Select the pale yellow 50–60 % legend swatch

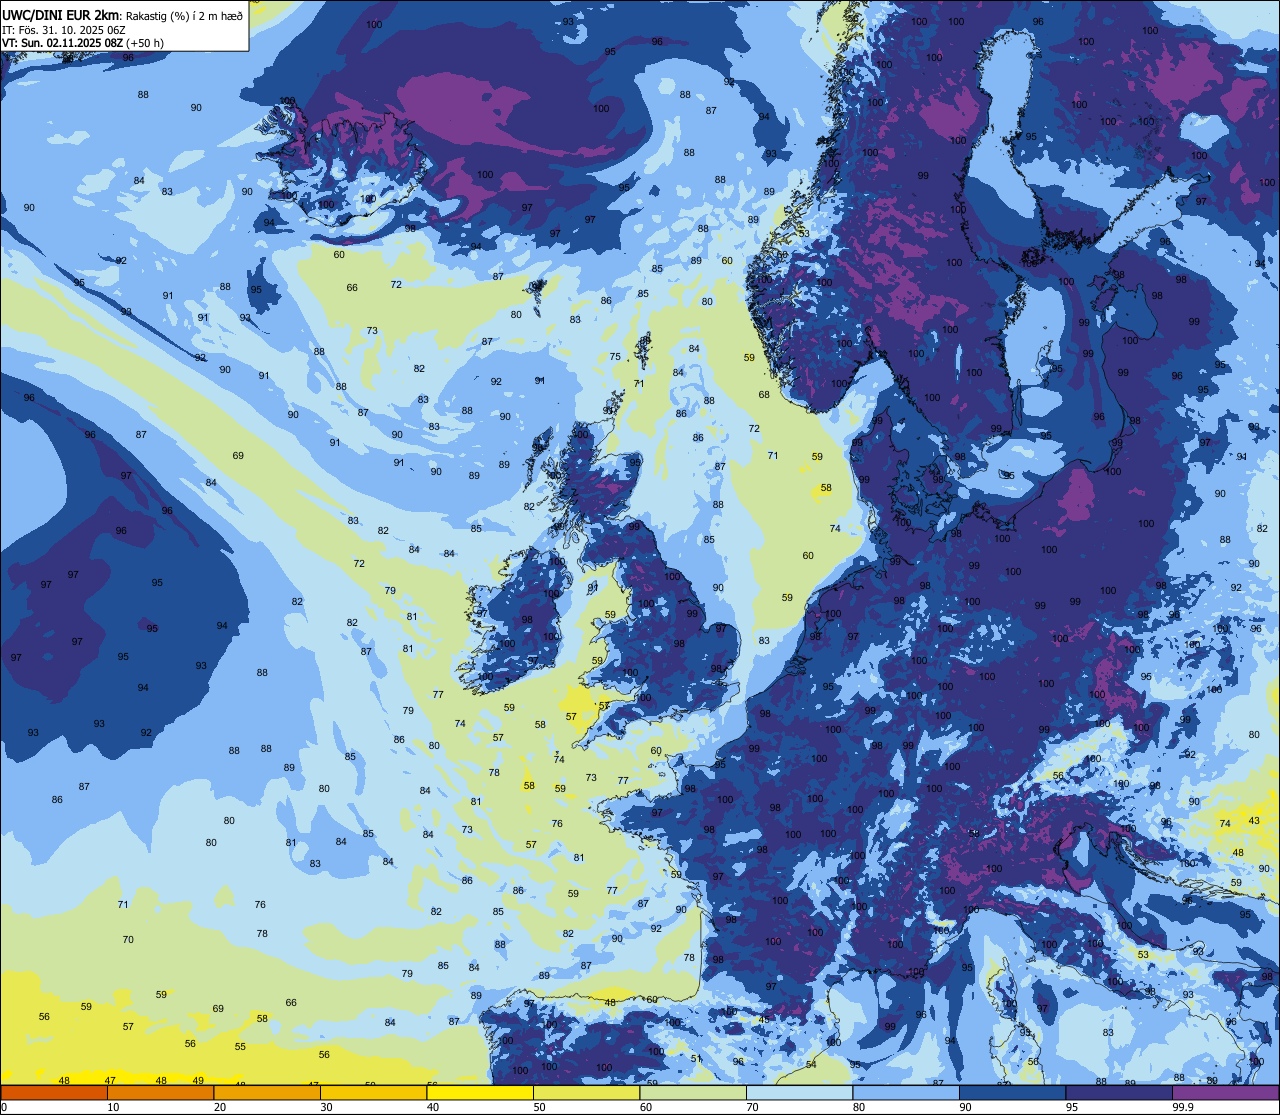pos(586,1093)
